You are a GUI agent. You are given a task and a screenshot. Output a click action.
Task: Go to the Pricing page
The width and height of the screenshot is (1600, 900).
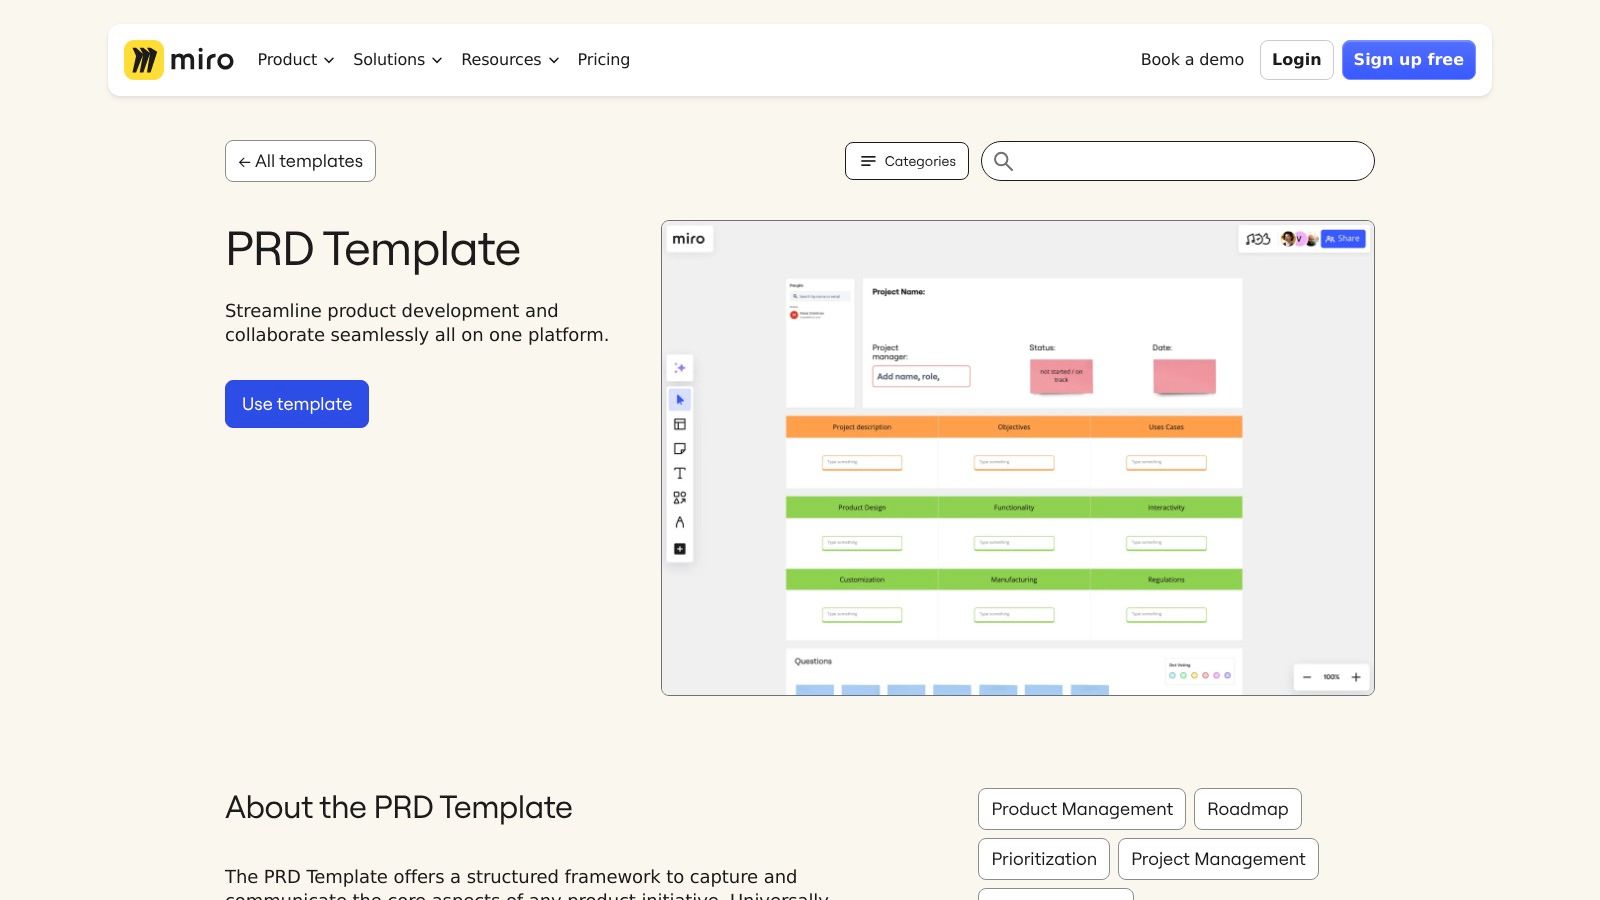coord(603,60)
